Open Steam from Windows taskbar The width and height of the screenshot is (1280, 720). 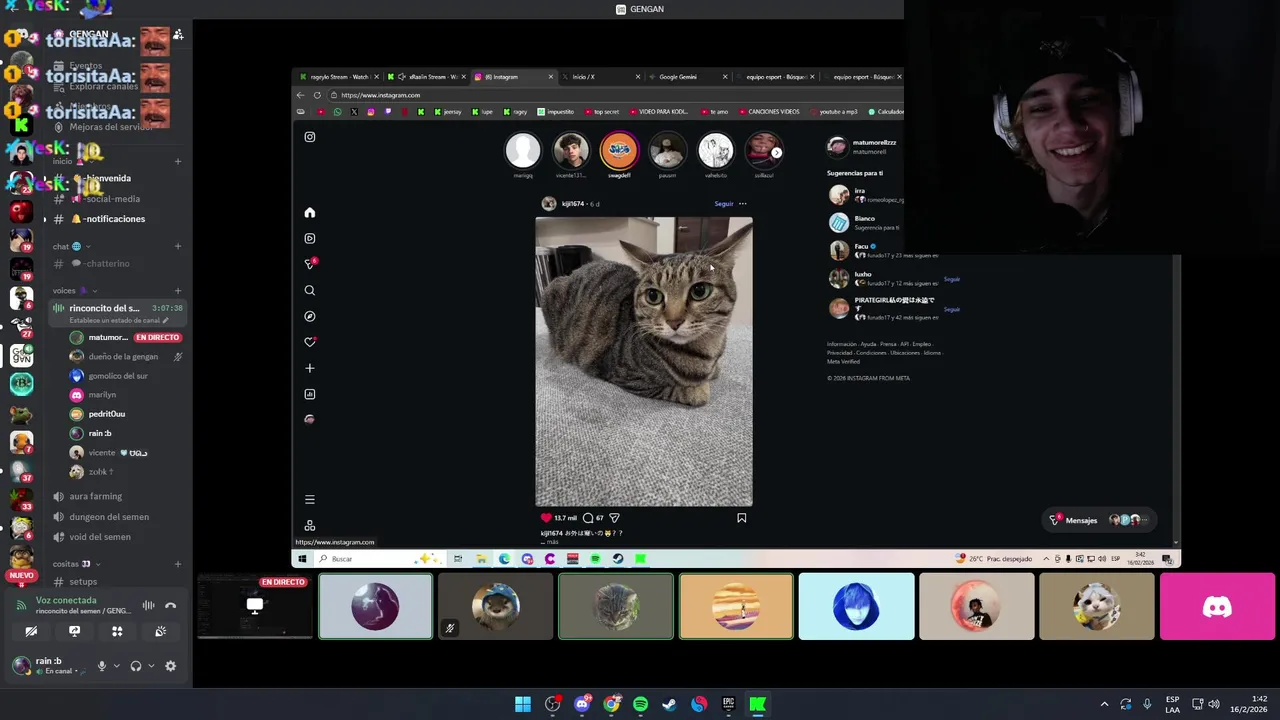[x=669, y=704]
